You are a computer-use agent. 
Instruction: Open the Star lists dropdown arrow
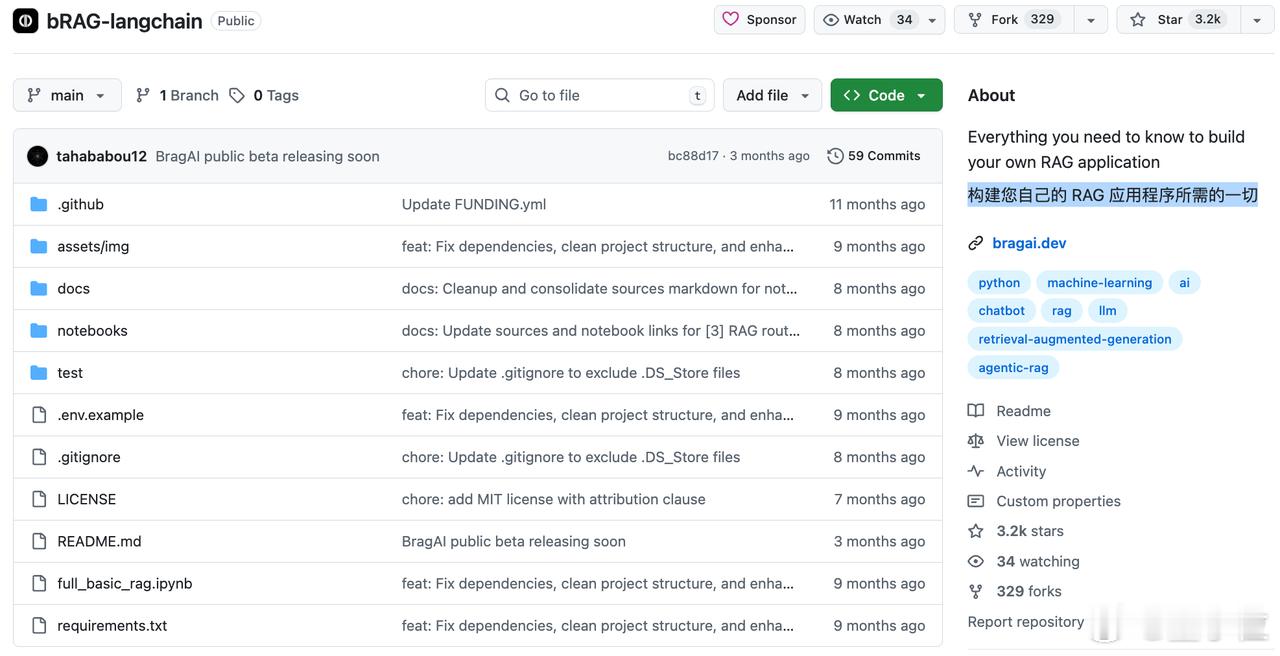[1256, 20]
